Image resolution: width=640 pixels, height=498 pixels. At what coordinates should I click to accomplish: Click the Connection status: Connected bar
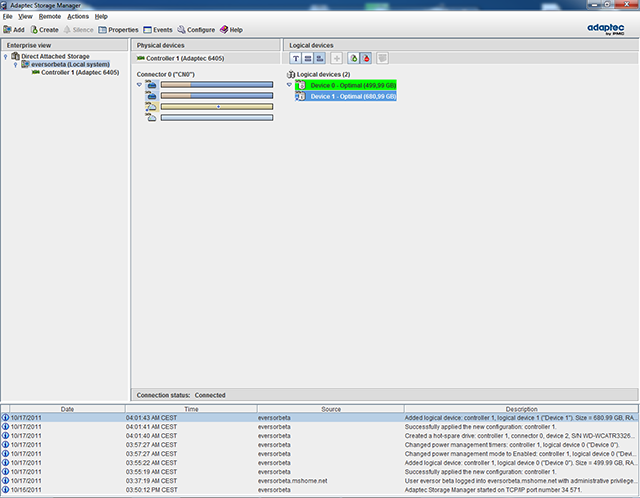point(384,395)
